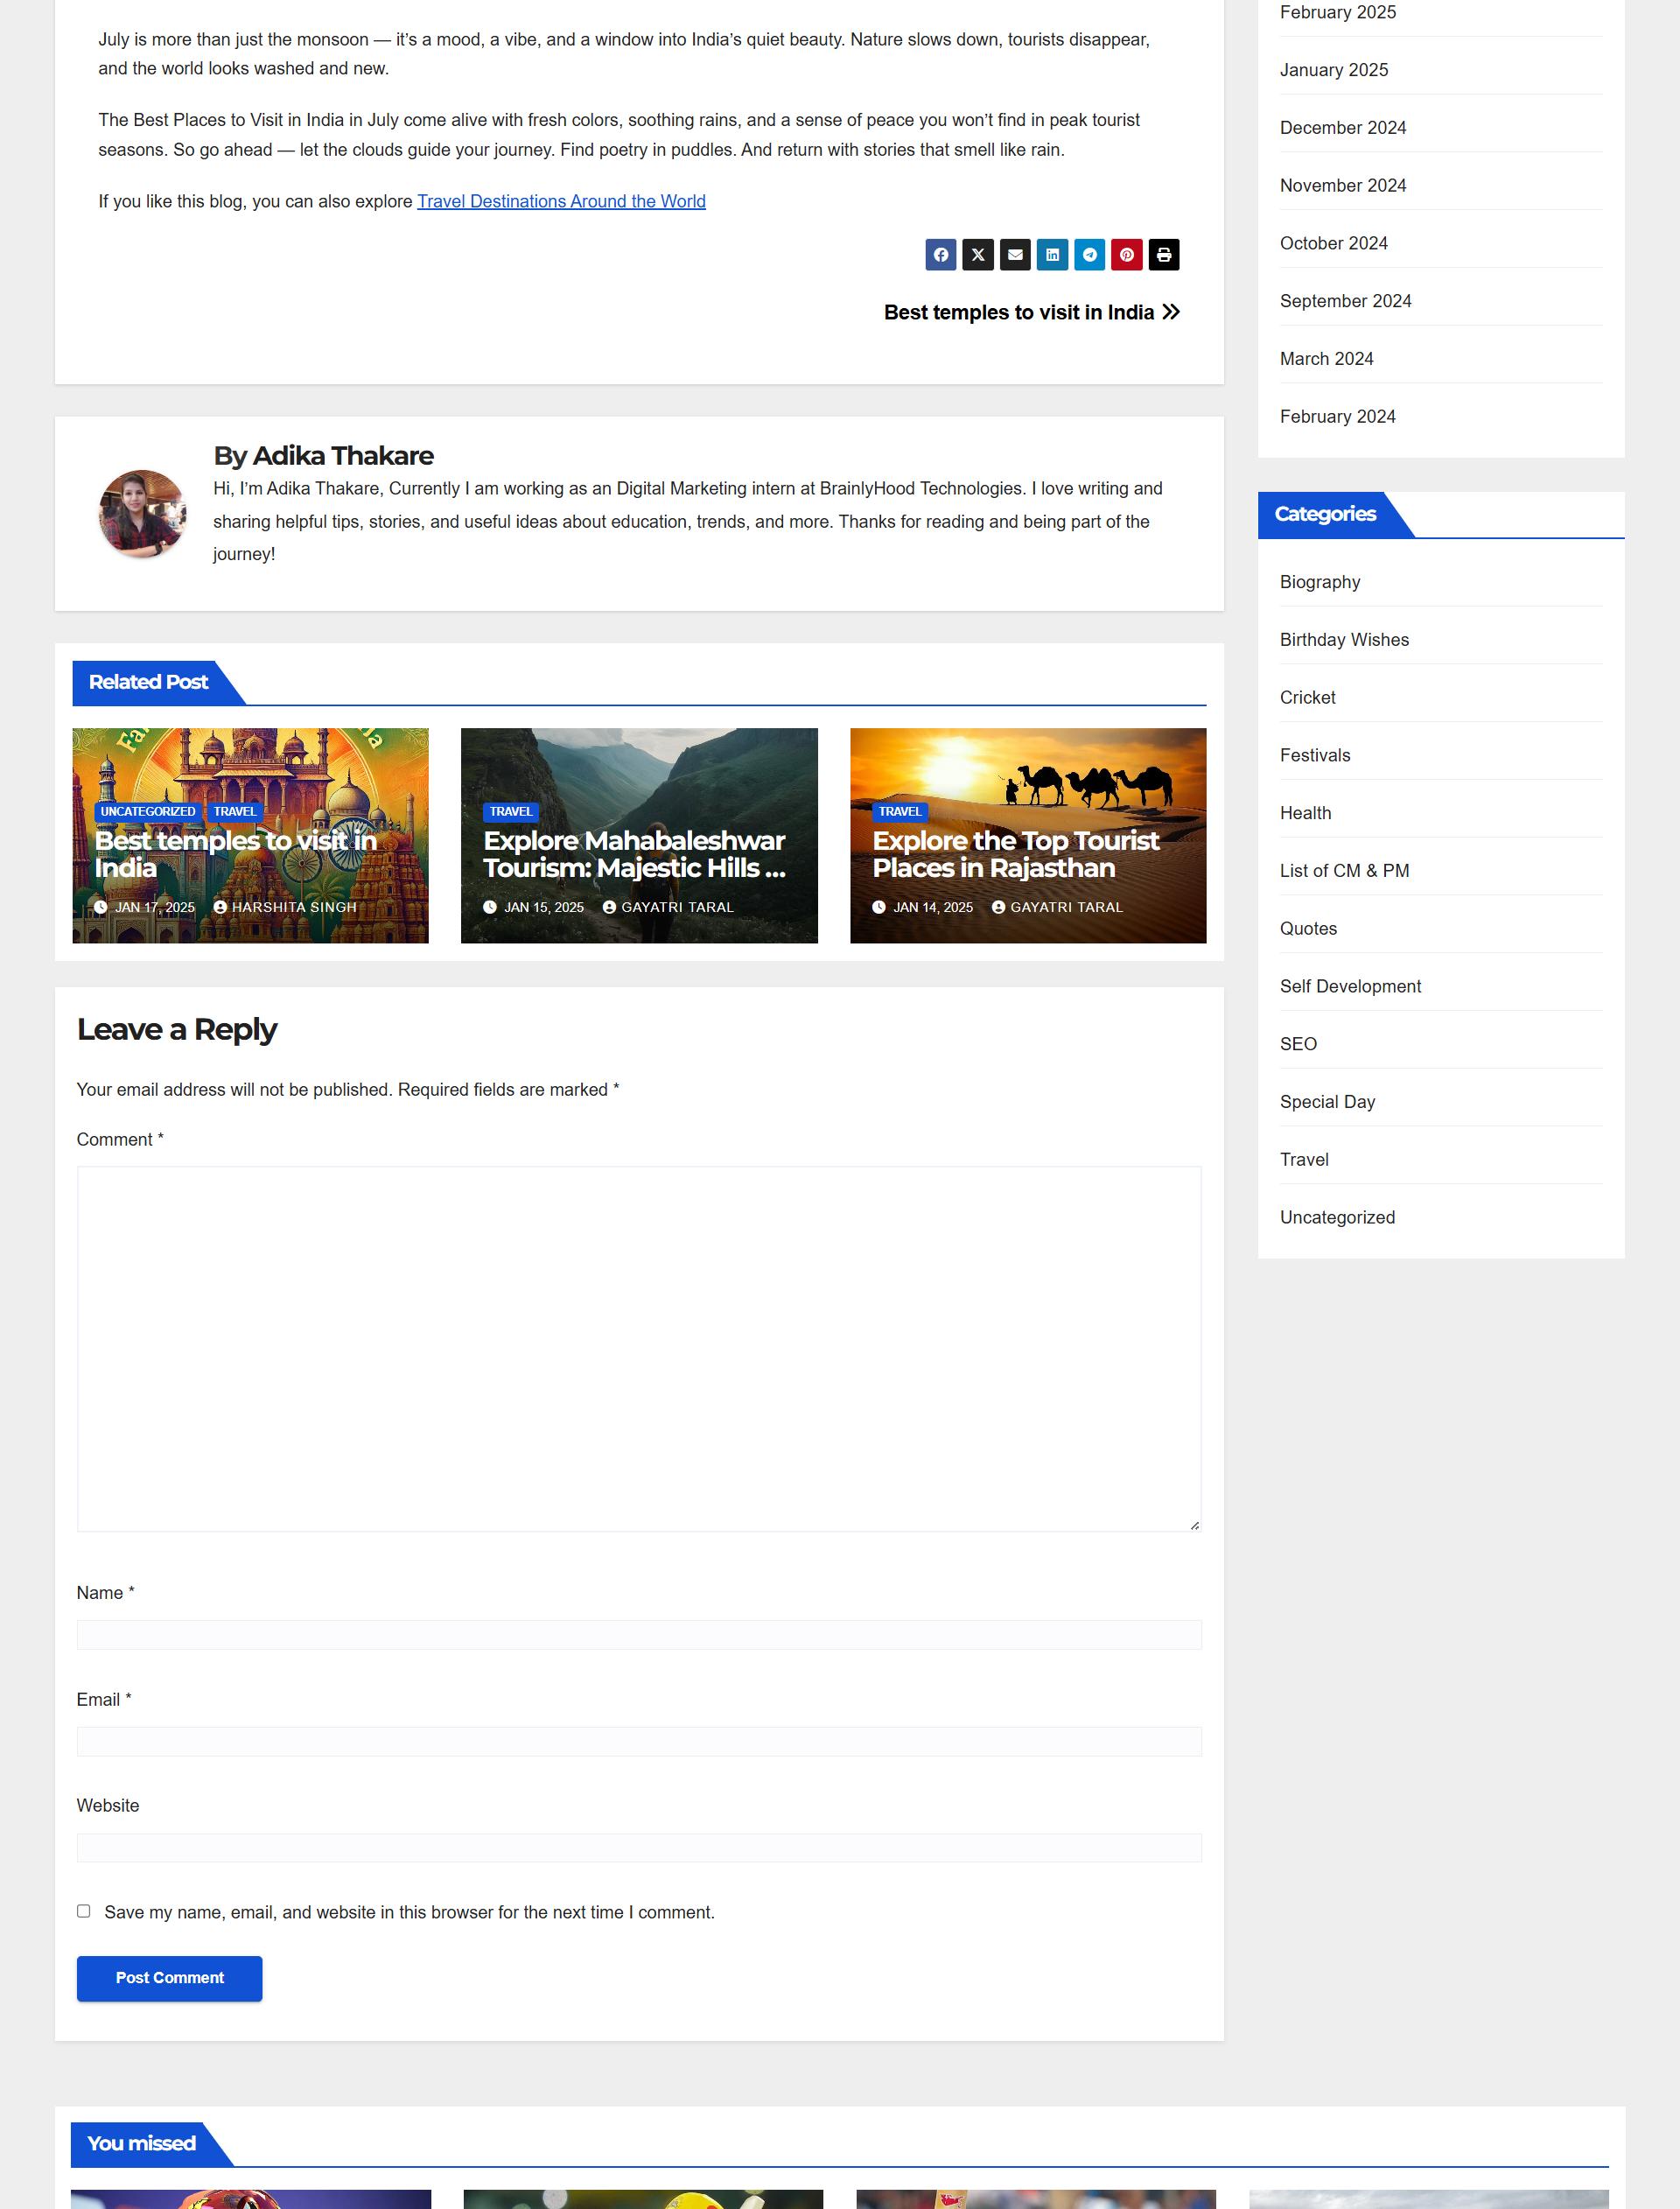Pin post using Pinterest icon
The image size is (1680, 2209).
point(1126,255)
